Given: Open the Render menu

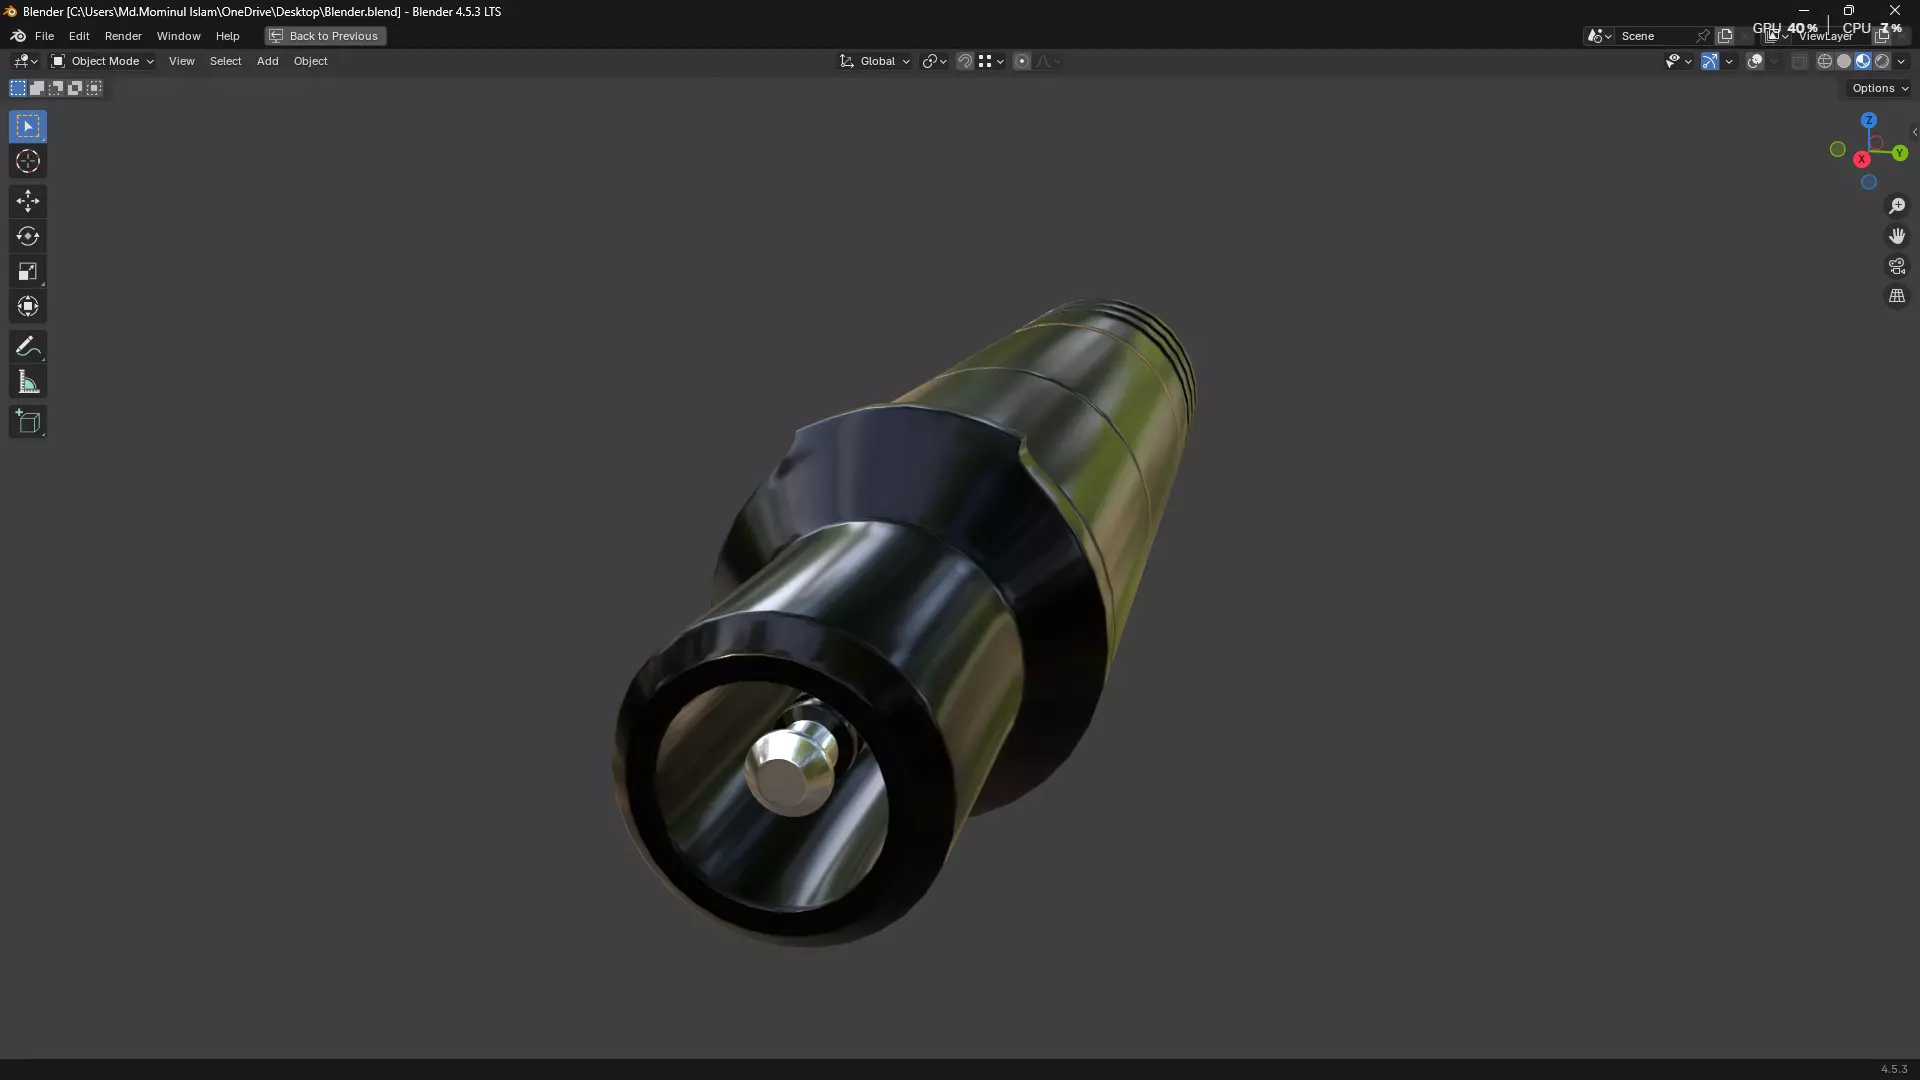Looking at the screenshot, I should [123, 36].
